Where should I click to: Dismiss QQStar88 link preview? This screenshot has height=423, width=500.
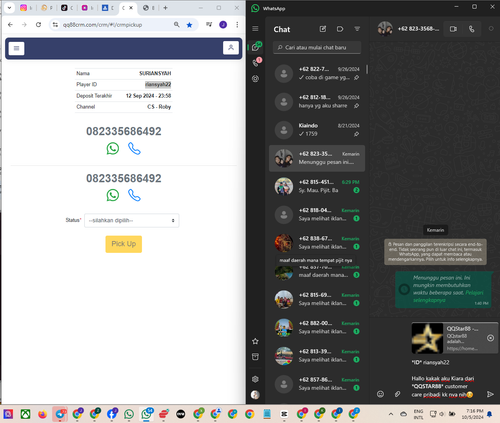point(490,338)
